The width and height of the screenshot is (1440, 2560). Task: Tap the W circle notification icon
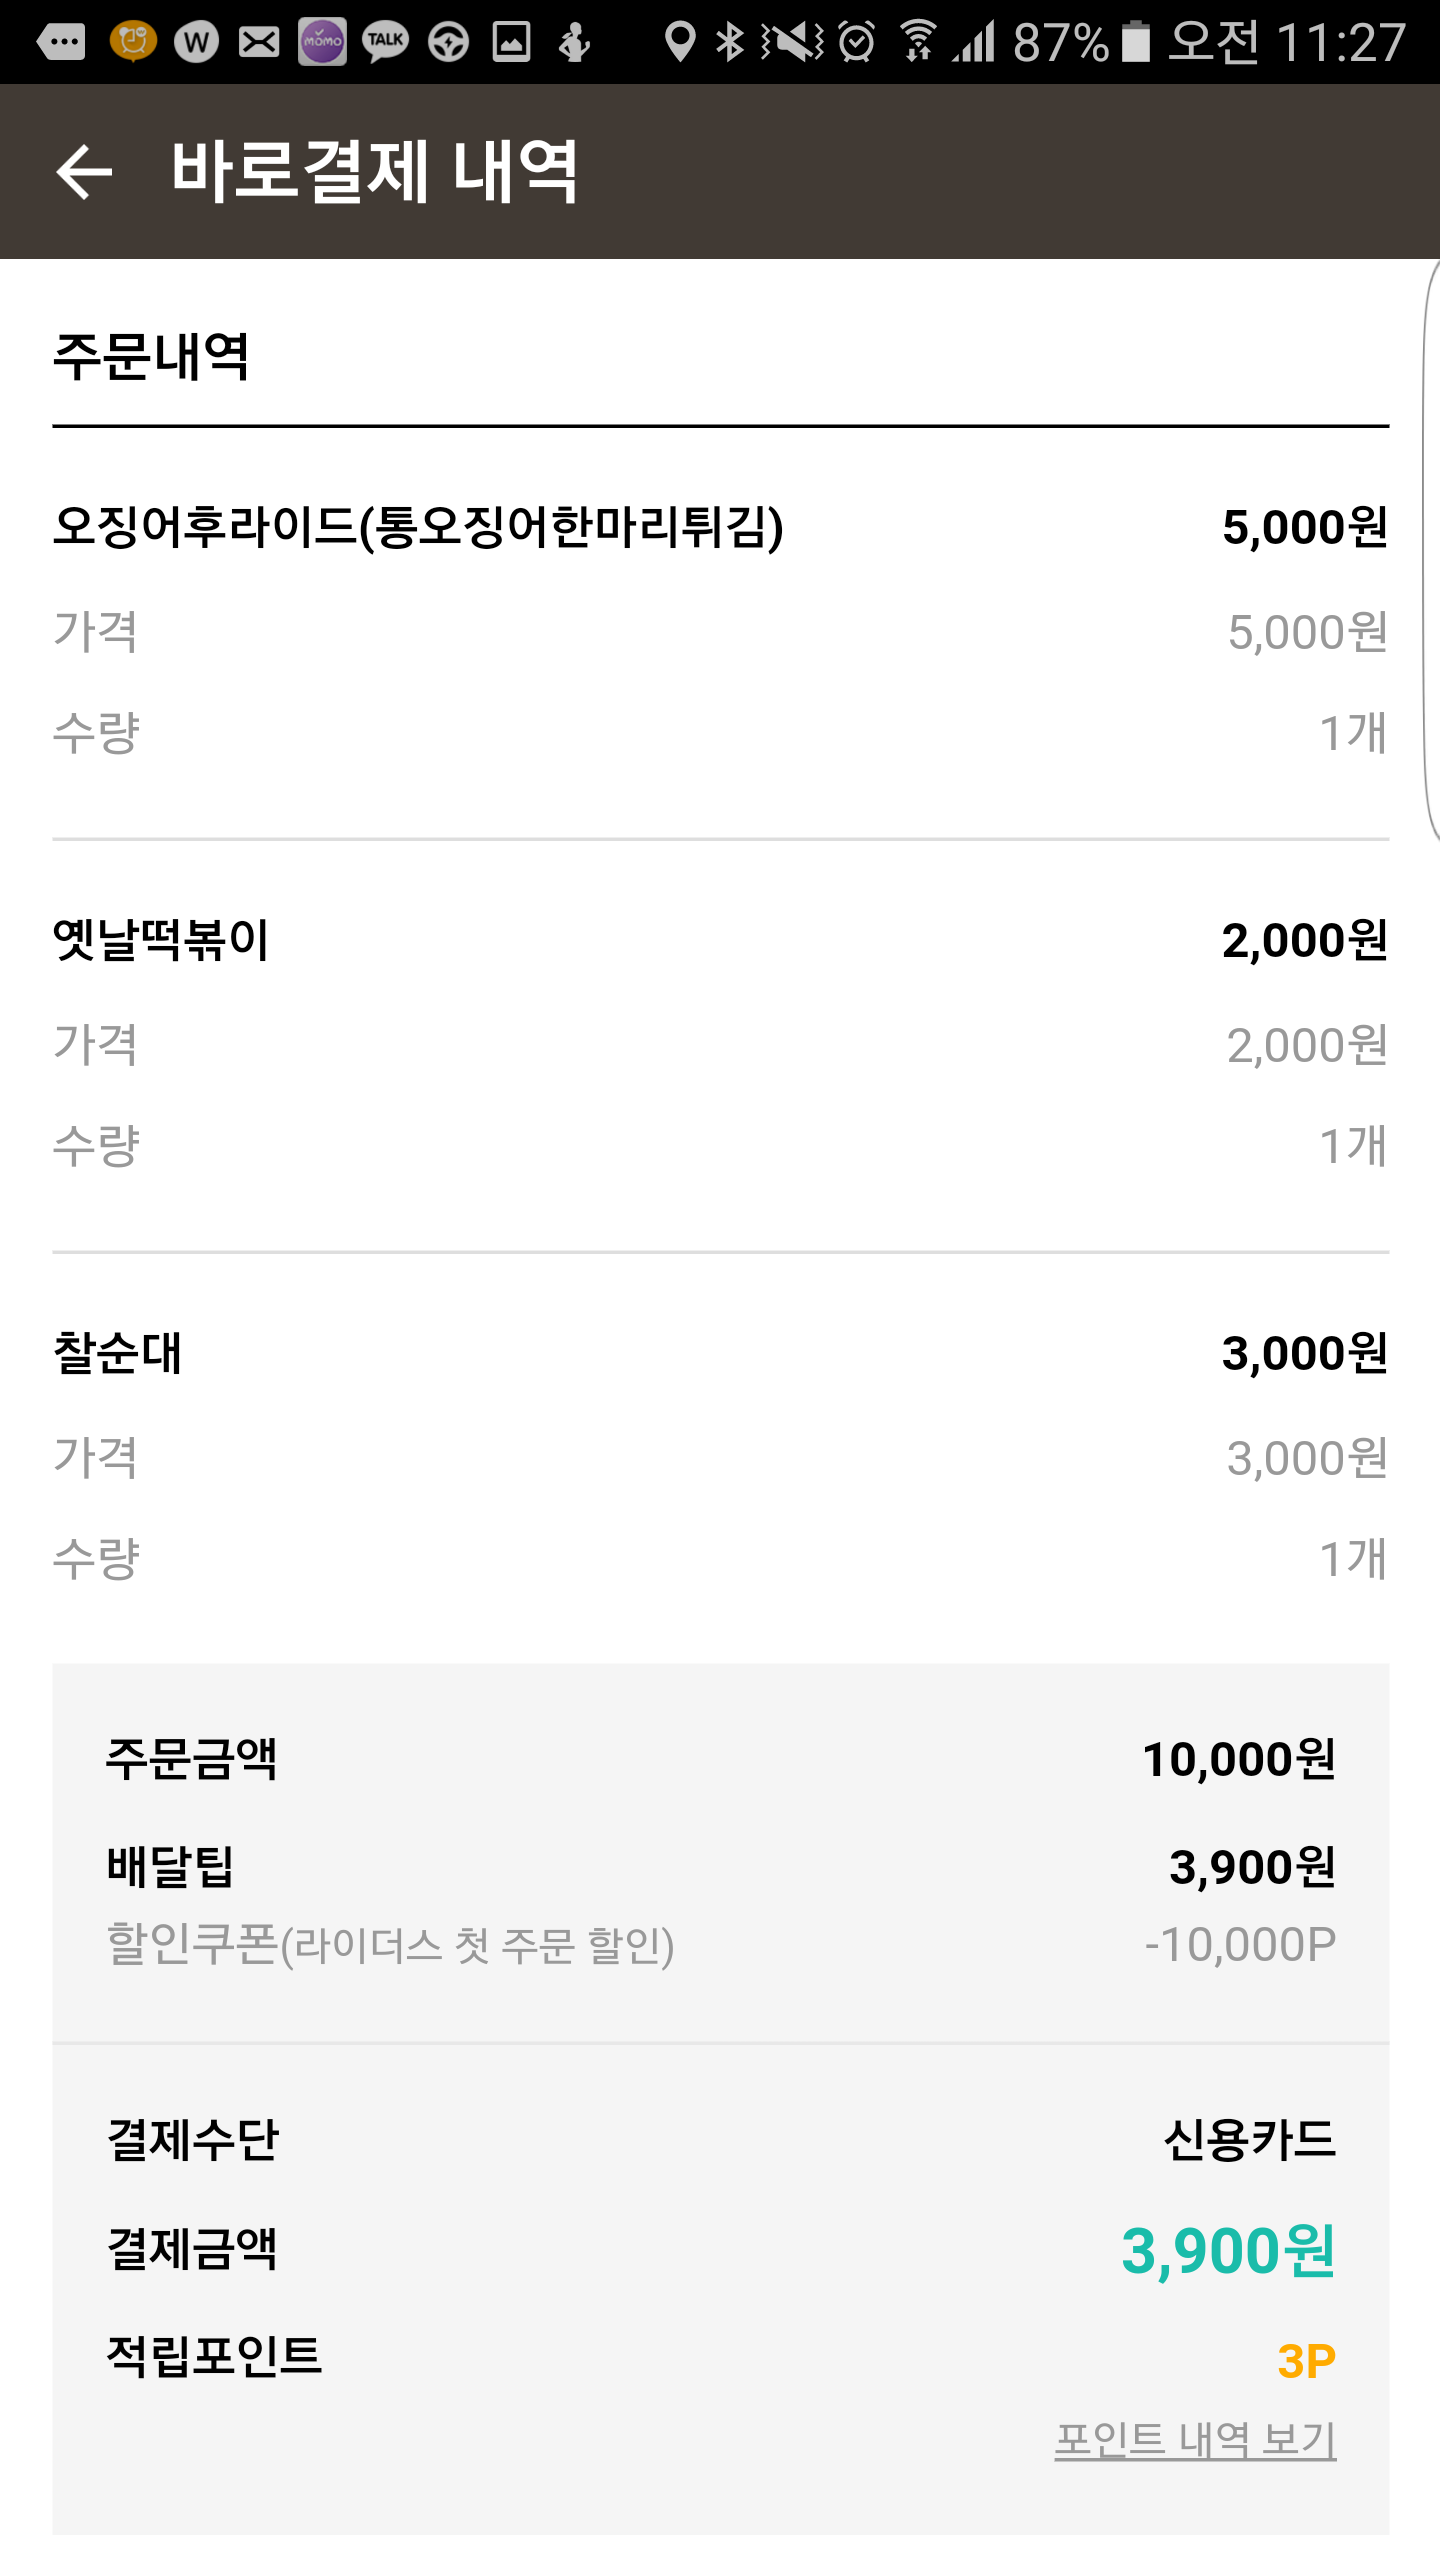tap(196, 42)
